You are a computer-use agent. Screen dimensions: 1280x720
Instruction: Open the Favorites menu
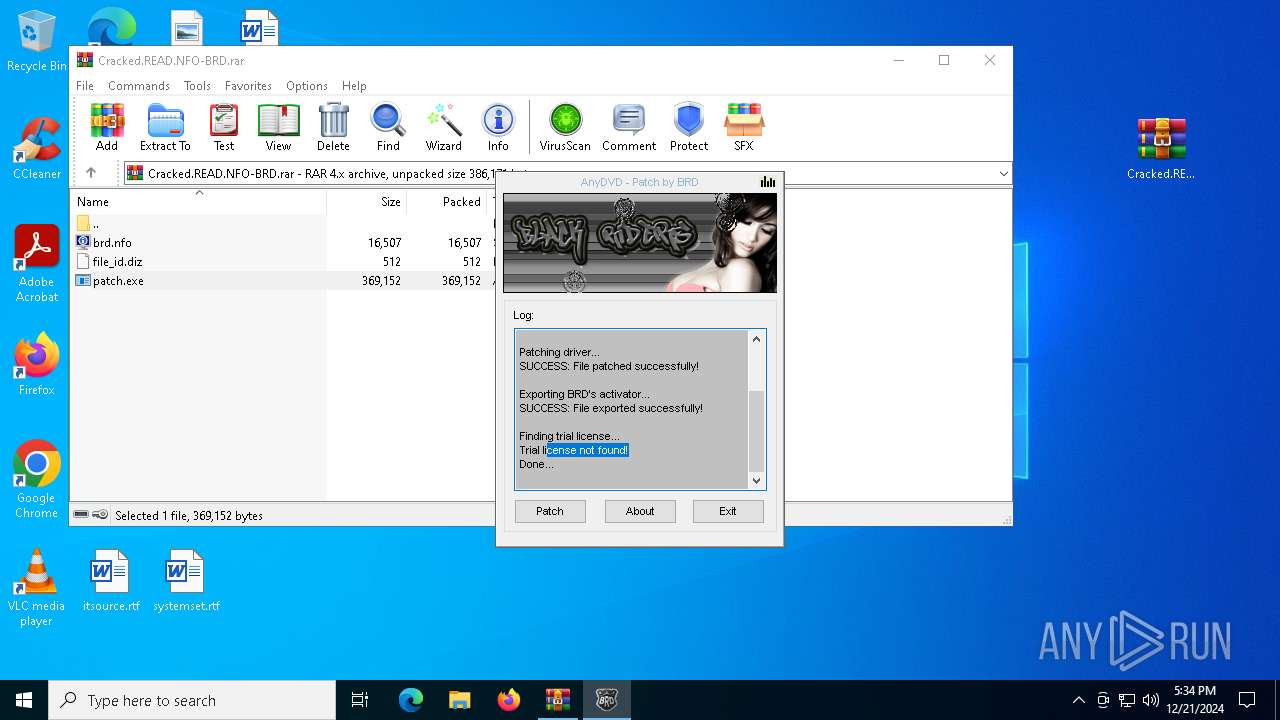click(248, 86)
